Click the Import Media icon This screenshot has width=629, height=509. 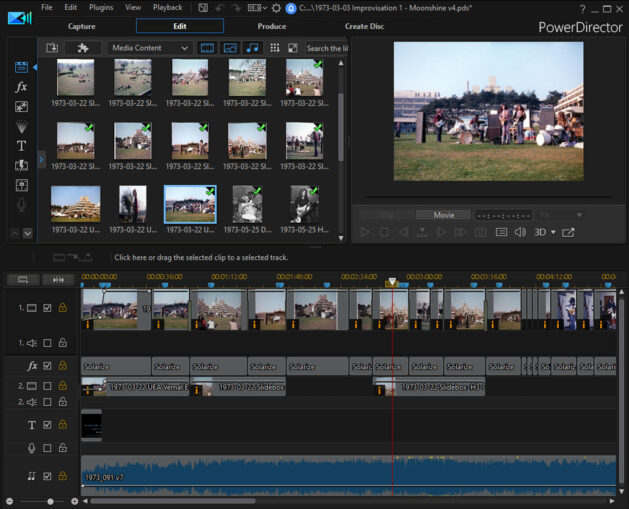coord(52,48)
